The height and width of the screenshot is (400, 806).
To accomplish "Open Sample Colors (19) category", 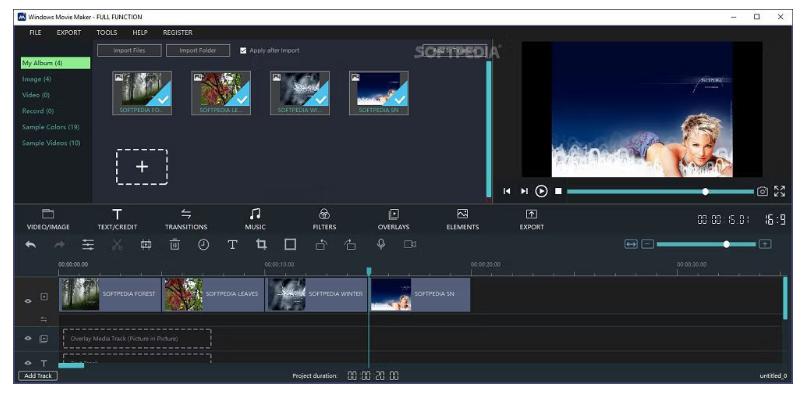I will pyautogui.click(x=50, y=127).
